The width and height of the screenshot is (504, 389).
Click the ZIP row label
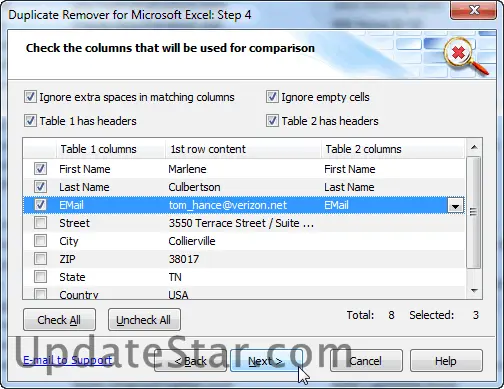pyautogui.click(x=67, y=259)
